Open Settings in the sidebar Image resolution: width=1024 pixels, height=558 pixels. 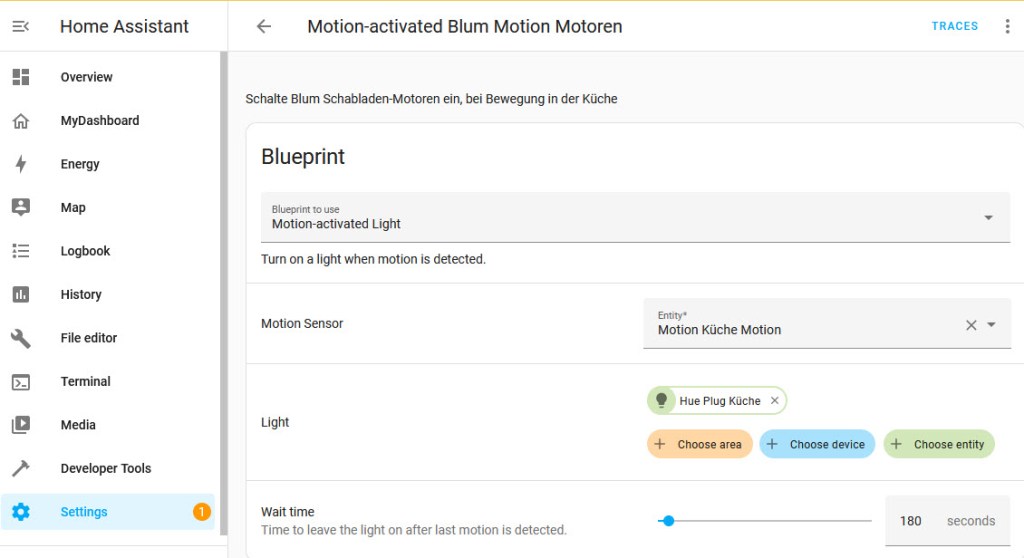84,512
